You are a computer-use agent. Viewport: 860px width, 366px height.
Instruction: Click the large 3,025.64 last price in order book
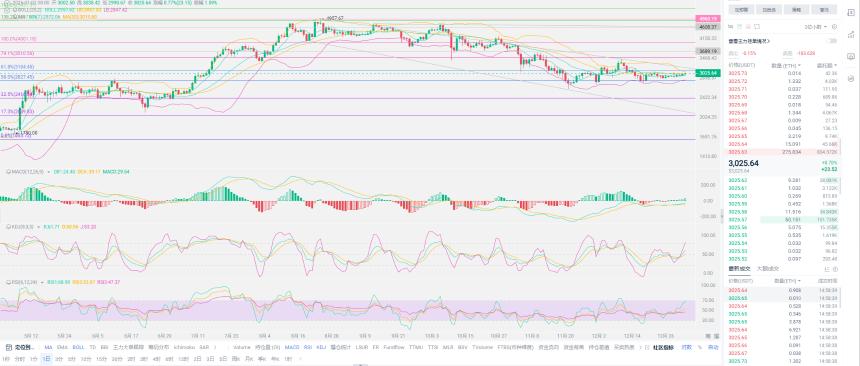point(743,163)
